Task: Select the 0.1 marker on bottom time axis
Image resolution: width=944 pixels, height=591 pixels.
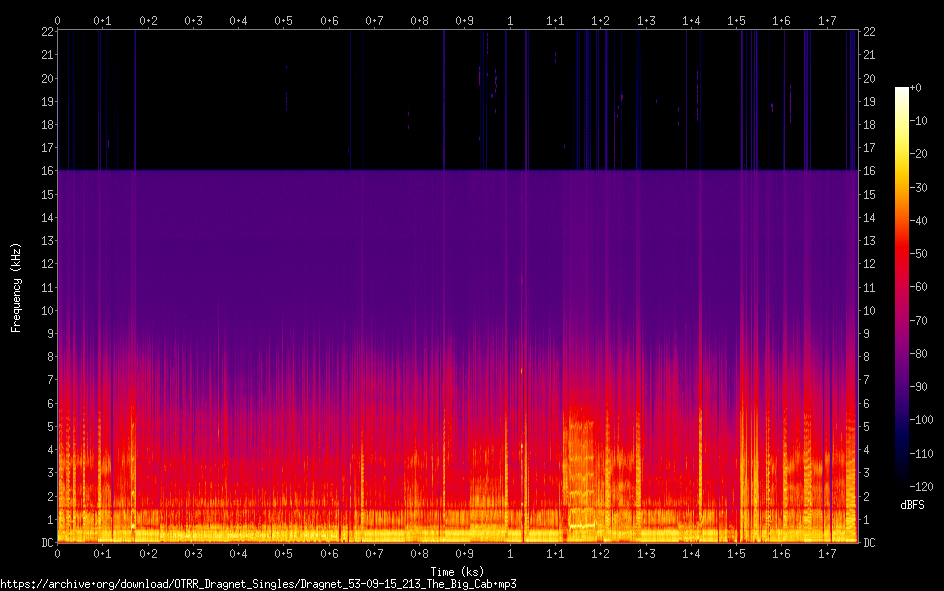Action: click(103, 553)
